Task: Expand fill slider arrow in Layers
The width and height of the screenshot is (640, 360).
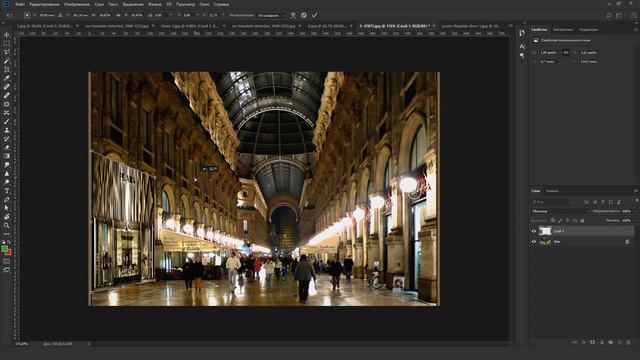Action: tap(635, 220)
